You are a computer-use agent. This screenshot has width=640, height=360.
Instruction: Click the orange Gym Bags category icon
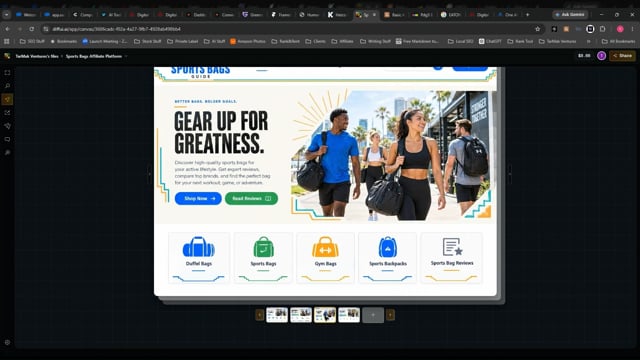(325, 247)
